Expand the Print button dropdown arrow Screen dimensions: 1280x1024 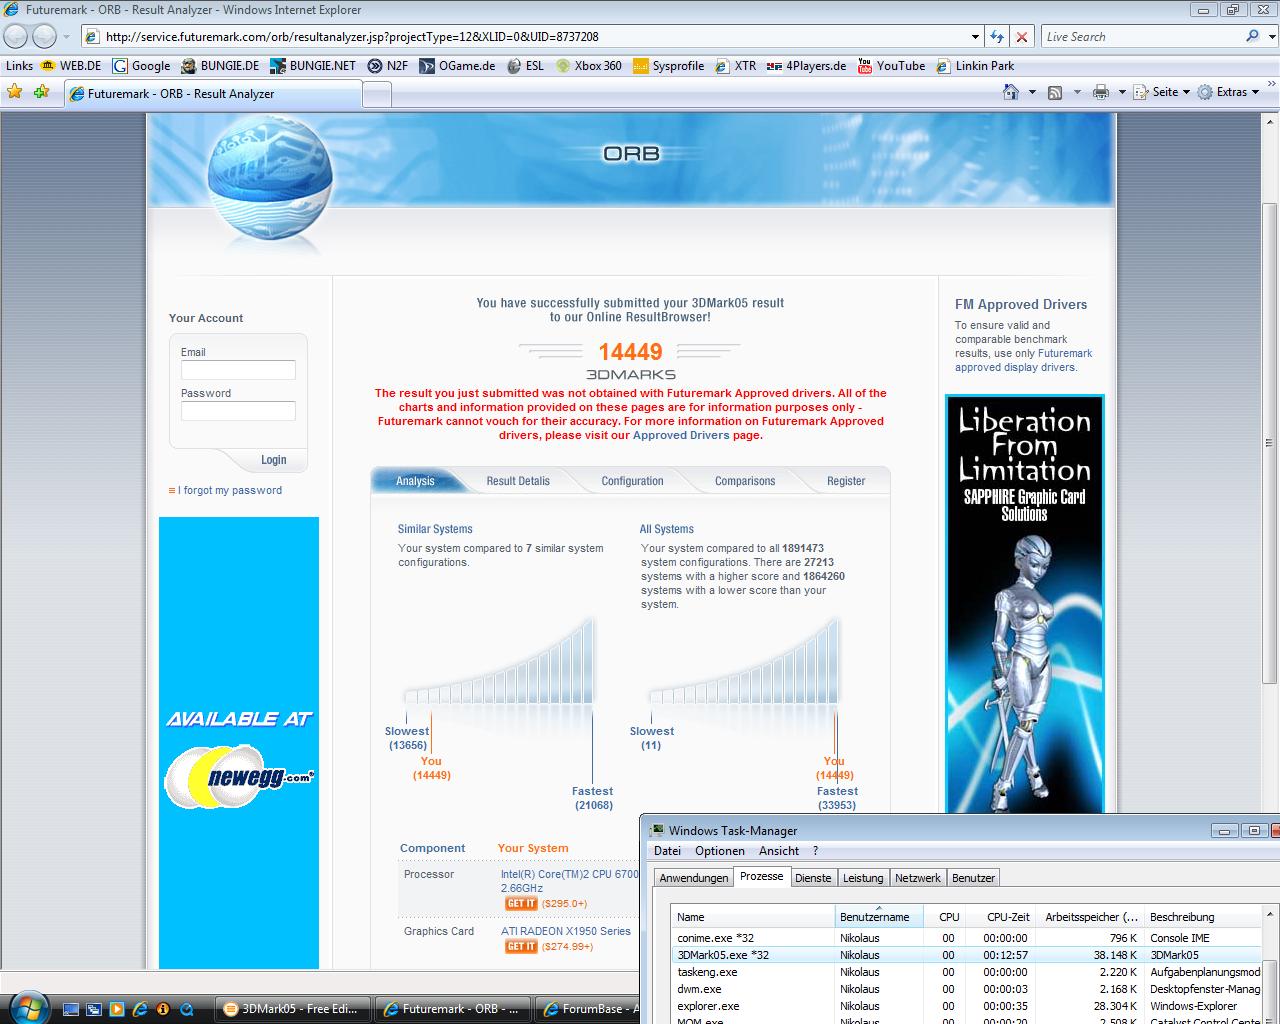1122,92
